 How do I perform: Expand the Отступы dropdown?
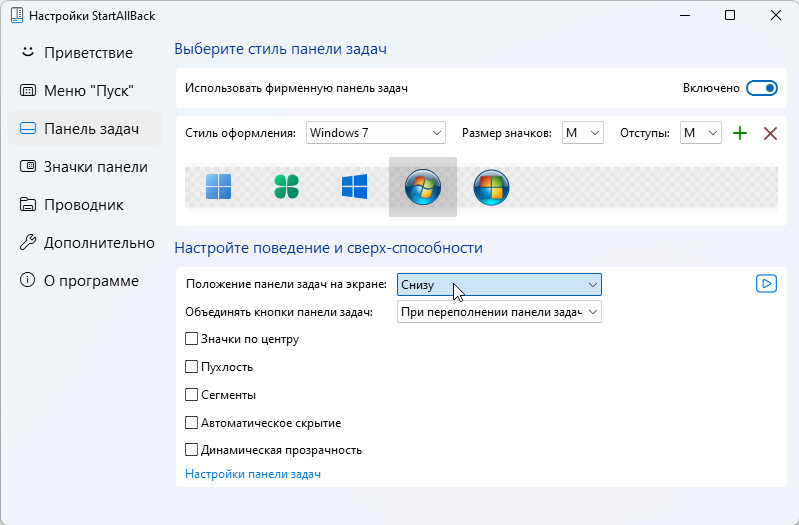pyautogui.click(x=701, y=133)
